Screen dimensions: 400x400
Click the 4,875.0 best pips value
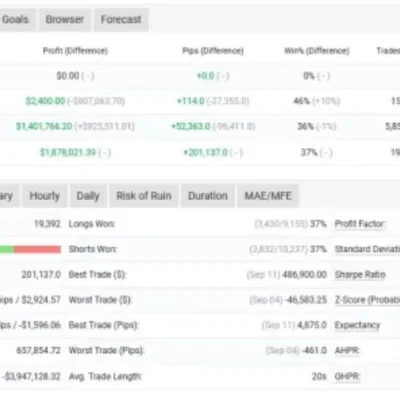click(x=312, y=325)
